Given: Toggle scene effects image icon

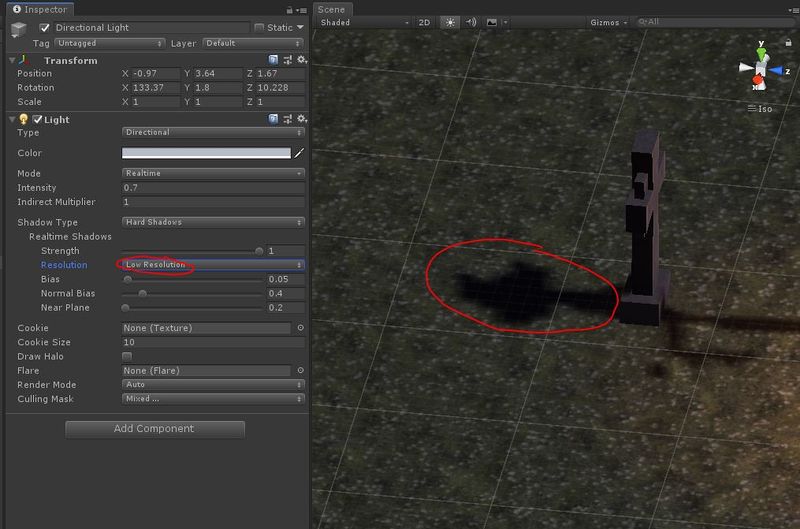Looking at the screenshot, I should pyautogui.click(x=491, y=22).
